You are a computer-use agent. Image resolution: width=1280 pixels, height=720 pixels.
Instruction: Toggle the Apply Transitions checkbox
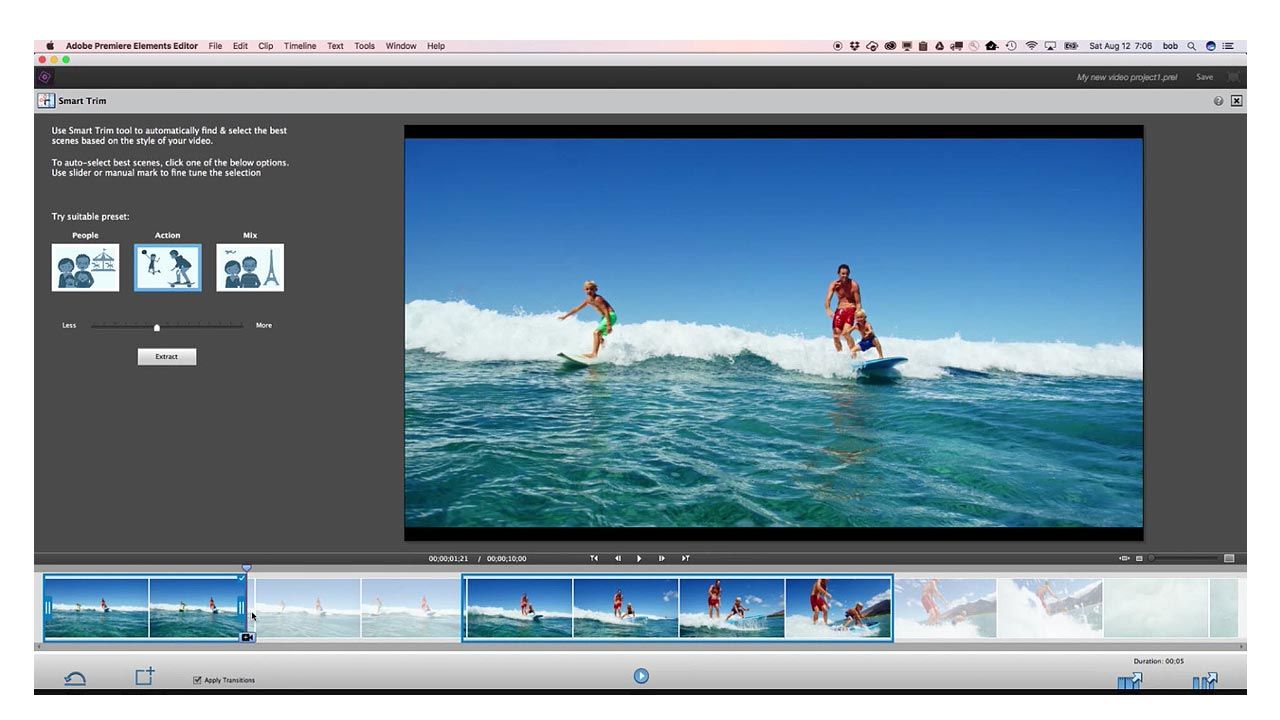(197, 680)
